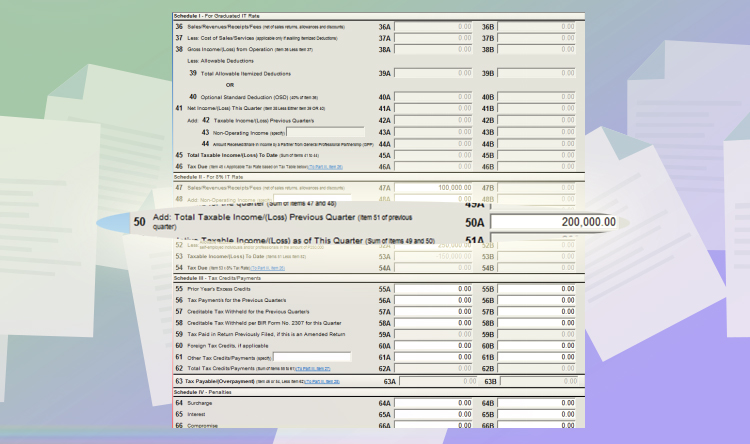Click the 'Schedule II - For 8% IT Rate' heading
This screenshot has width=750, height=444.
[x=208, y=177]
